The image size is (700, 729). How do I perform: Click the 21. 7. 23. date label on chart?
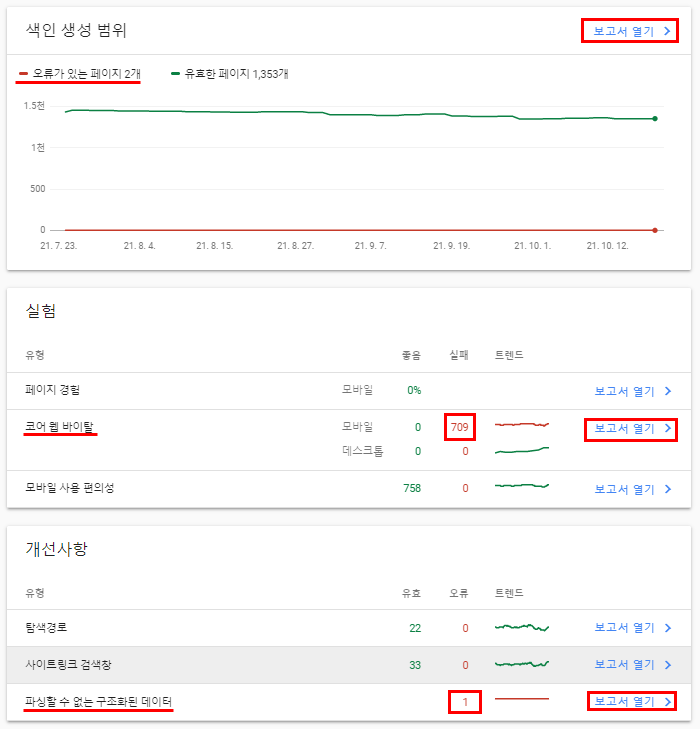point(59,245)
